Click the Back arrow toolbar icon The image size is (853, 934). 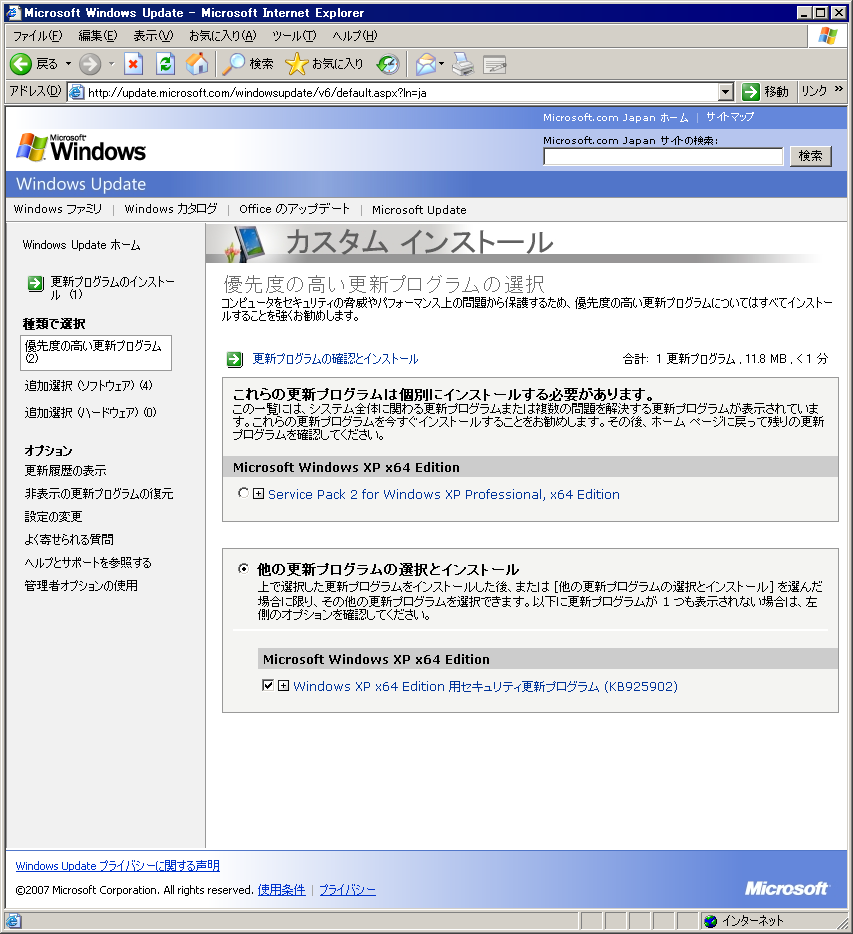pyautogui.click(x=22, y=64)
